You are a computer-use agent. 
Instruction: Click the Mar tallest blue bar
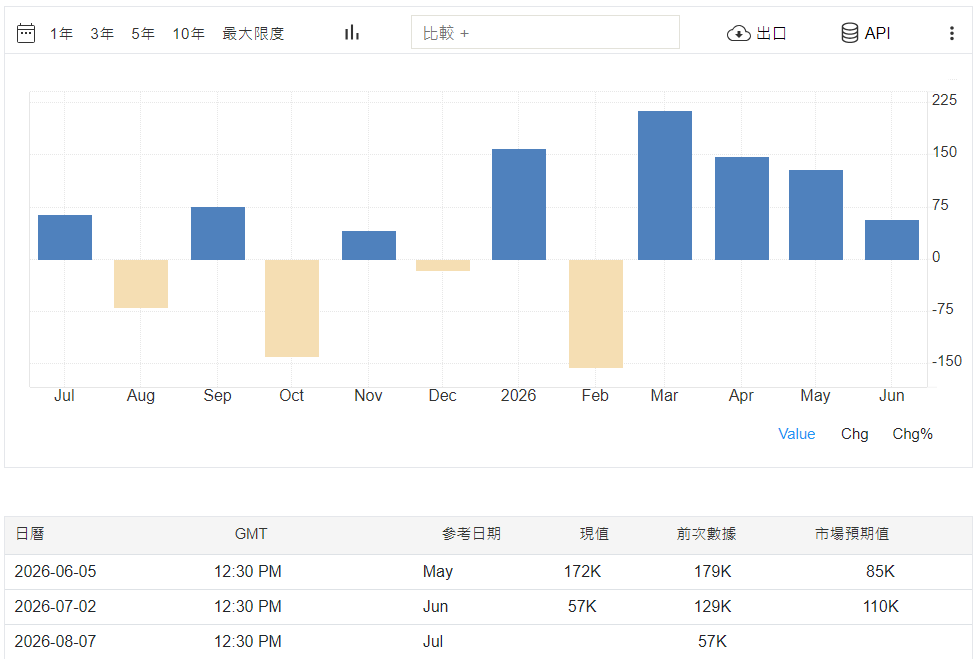point(665,186)
